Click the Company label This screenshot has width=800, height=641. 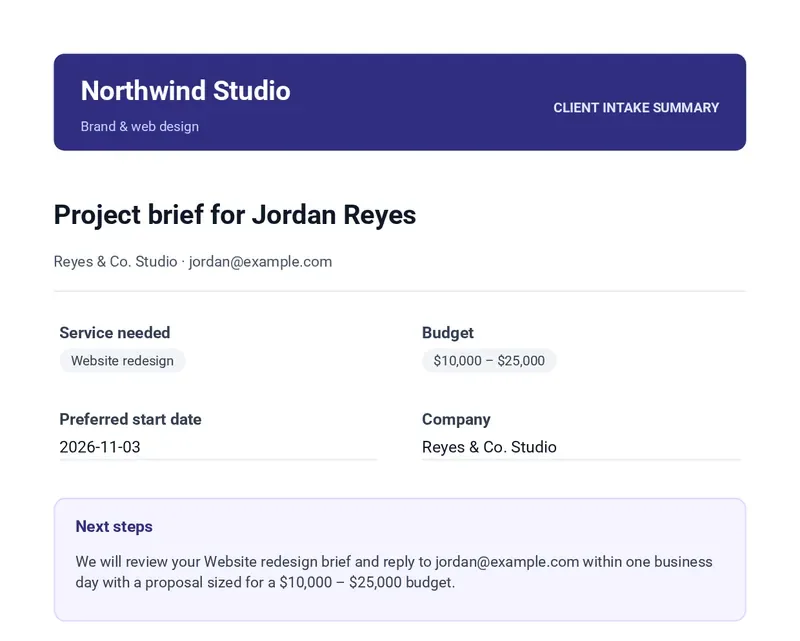tap(456, 420)
